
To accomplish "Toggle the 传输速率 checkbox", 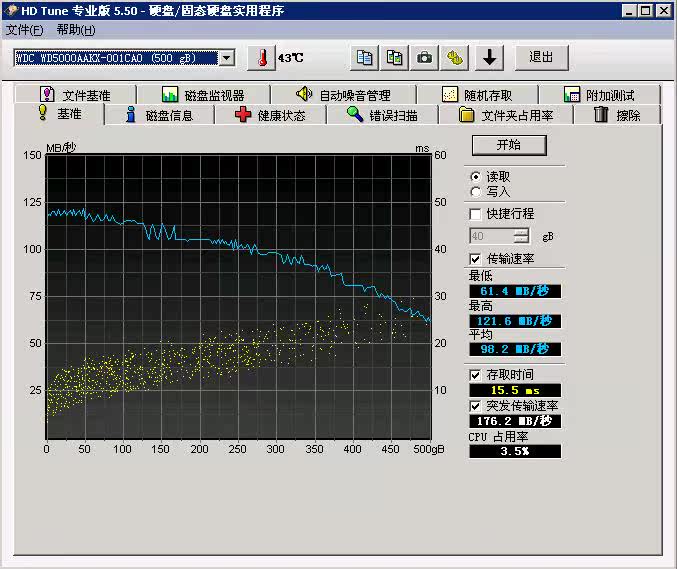I will pyautogui.click(x=475, y=259).
